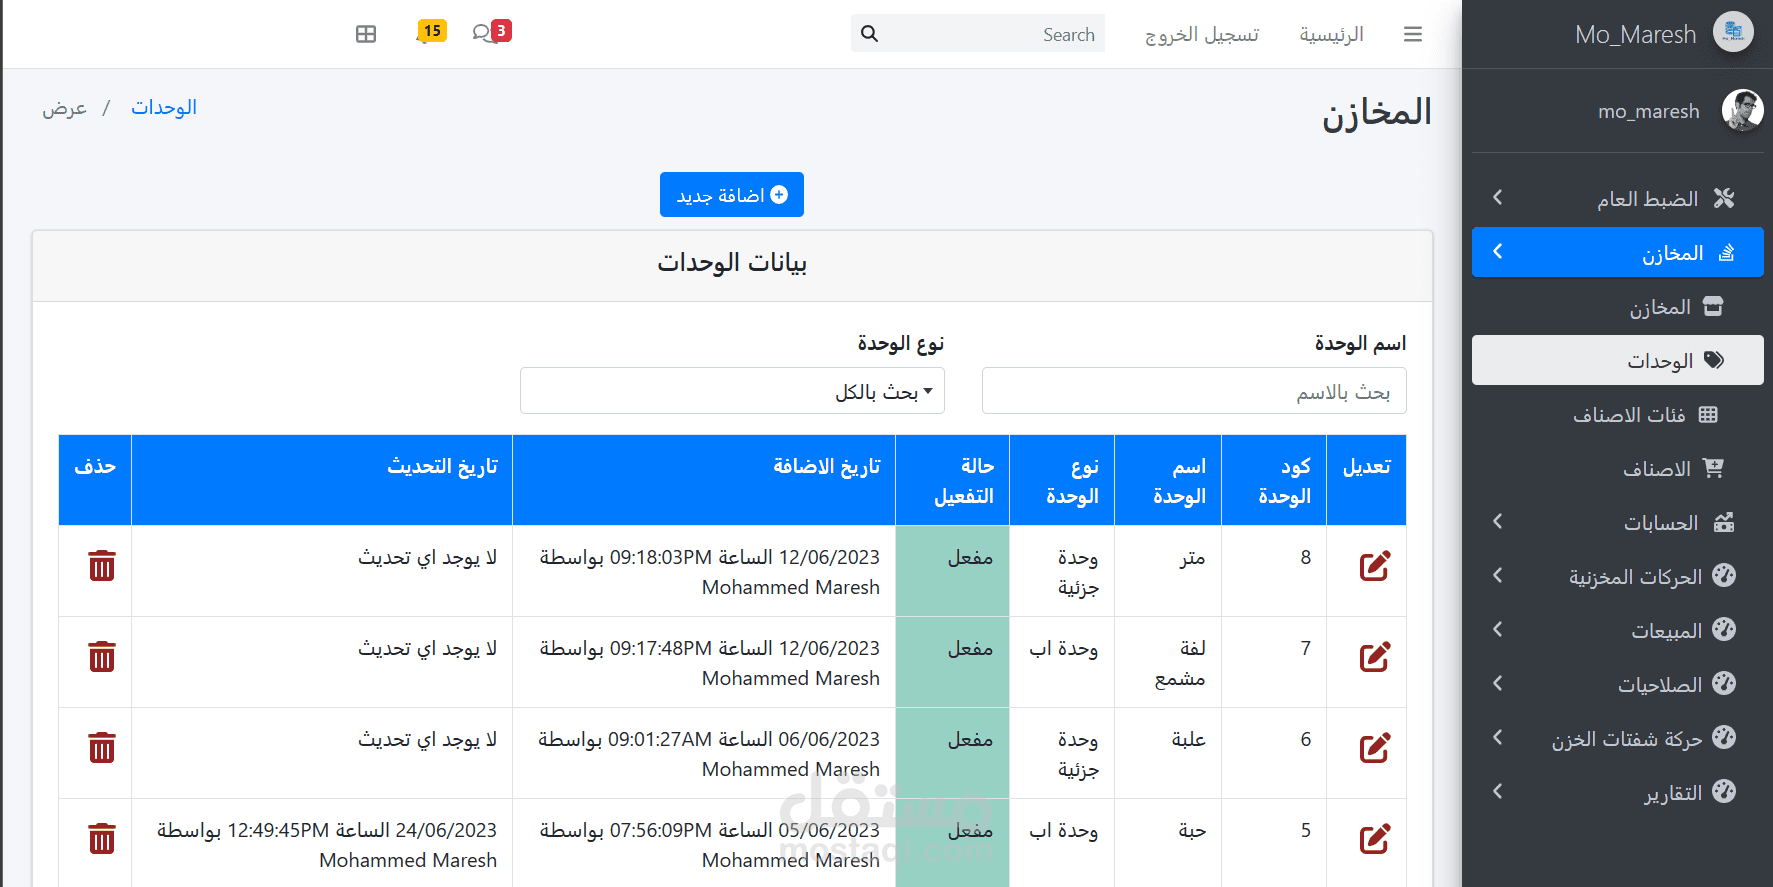The image size is (1773, 887).
Task: Open الاصناف sidebar item
Action: point(1618,468)
